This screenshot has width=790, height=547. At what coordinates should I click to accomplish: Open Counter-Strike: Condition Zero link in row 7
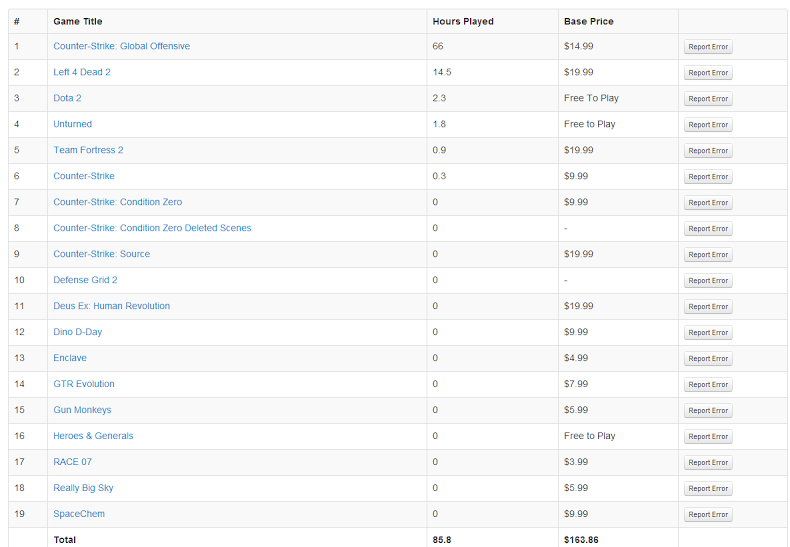(x=117, y=202)
